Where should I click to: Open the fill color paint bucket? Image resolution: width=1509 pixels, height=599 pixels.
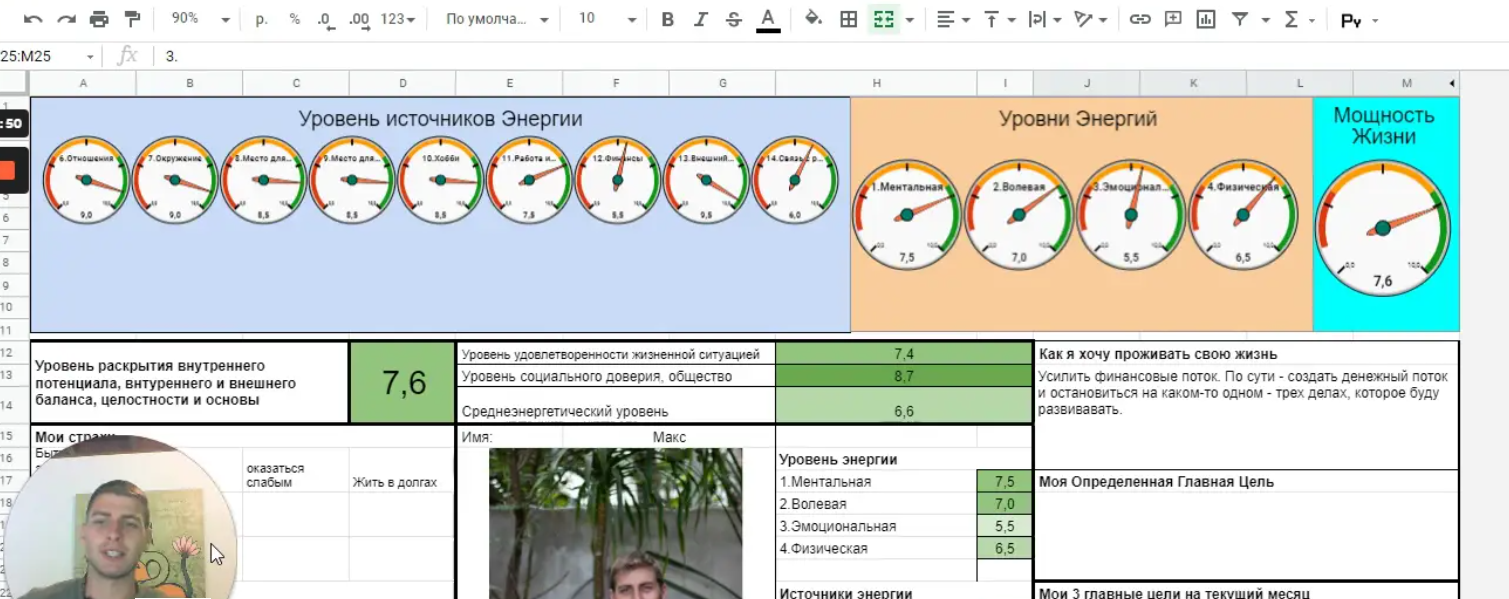tap(813, 19)
